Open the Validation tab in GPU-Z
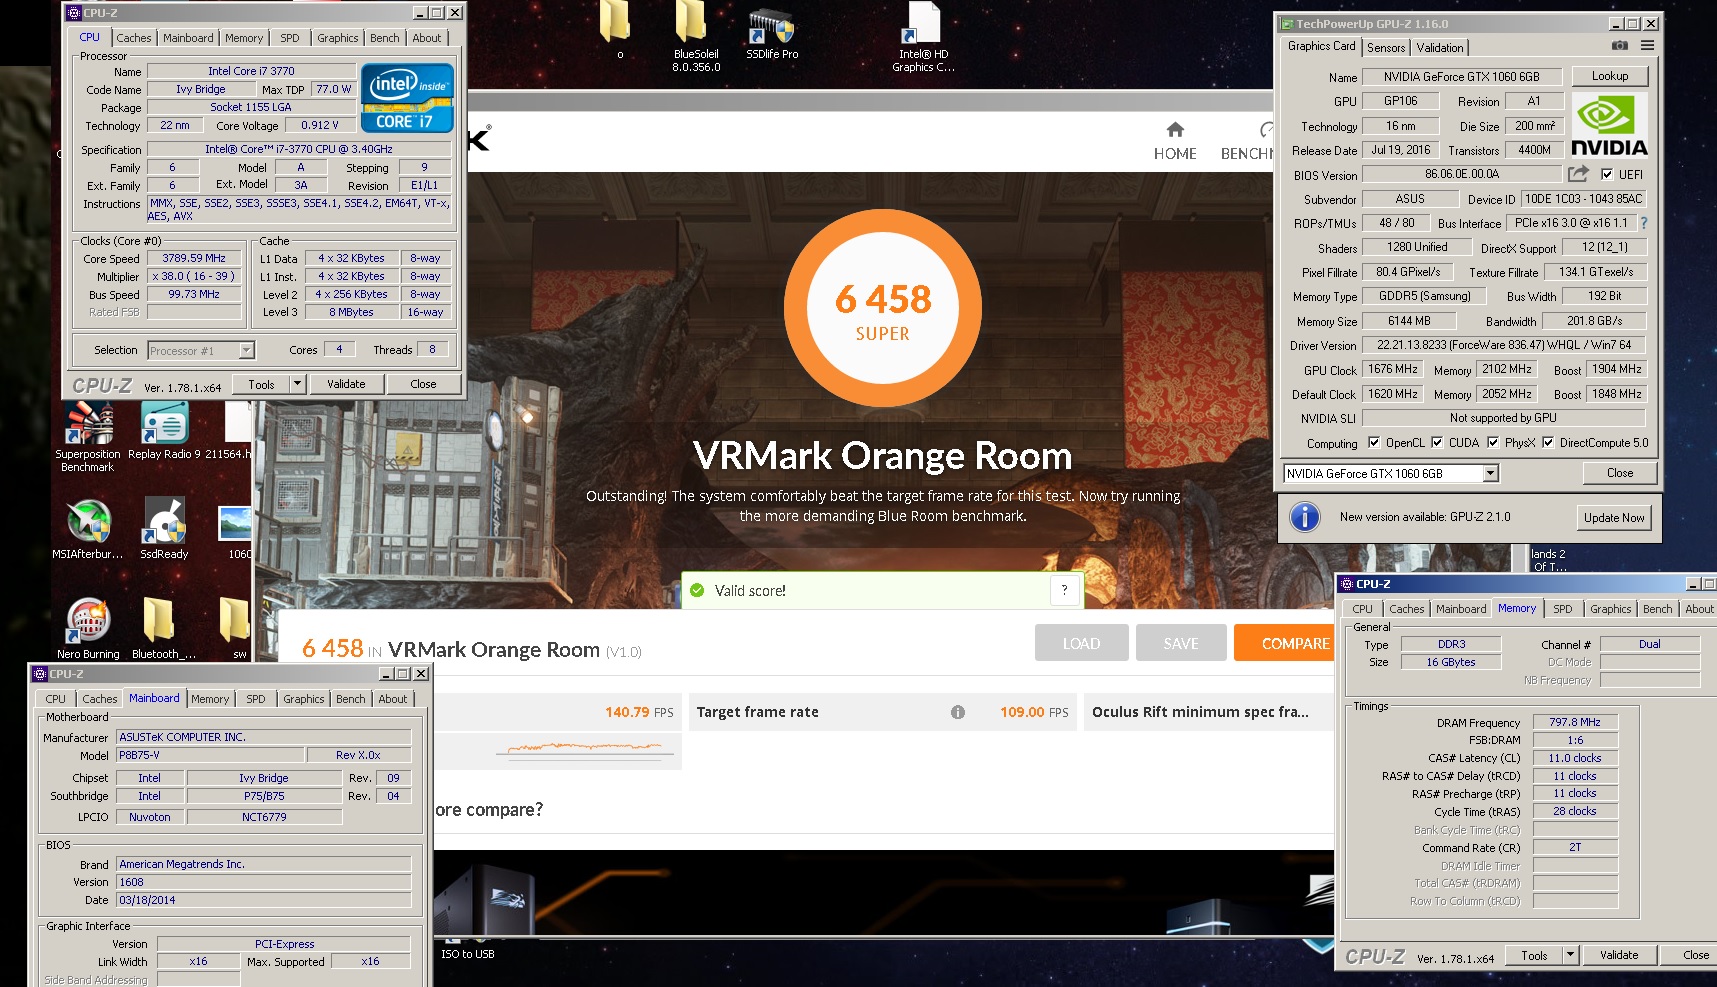Viewport: 1717px width, 987px height. (1440, 47)
